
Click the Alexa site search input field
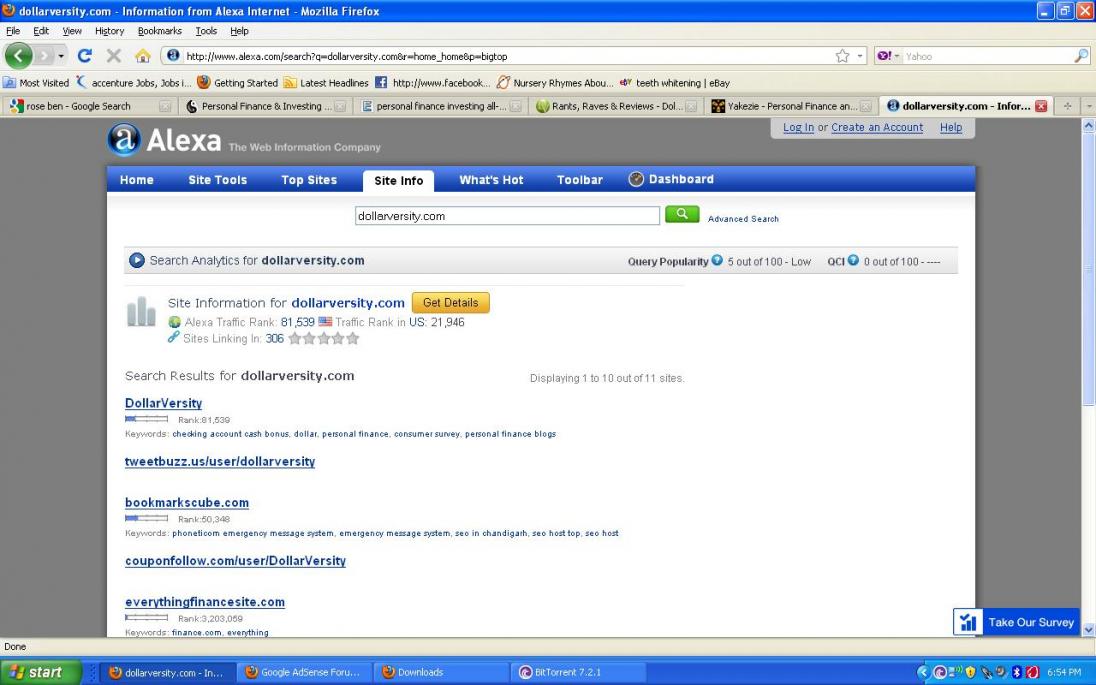pos(507,216)
